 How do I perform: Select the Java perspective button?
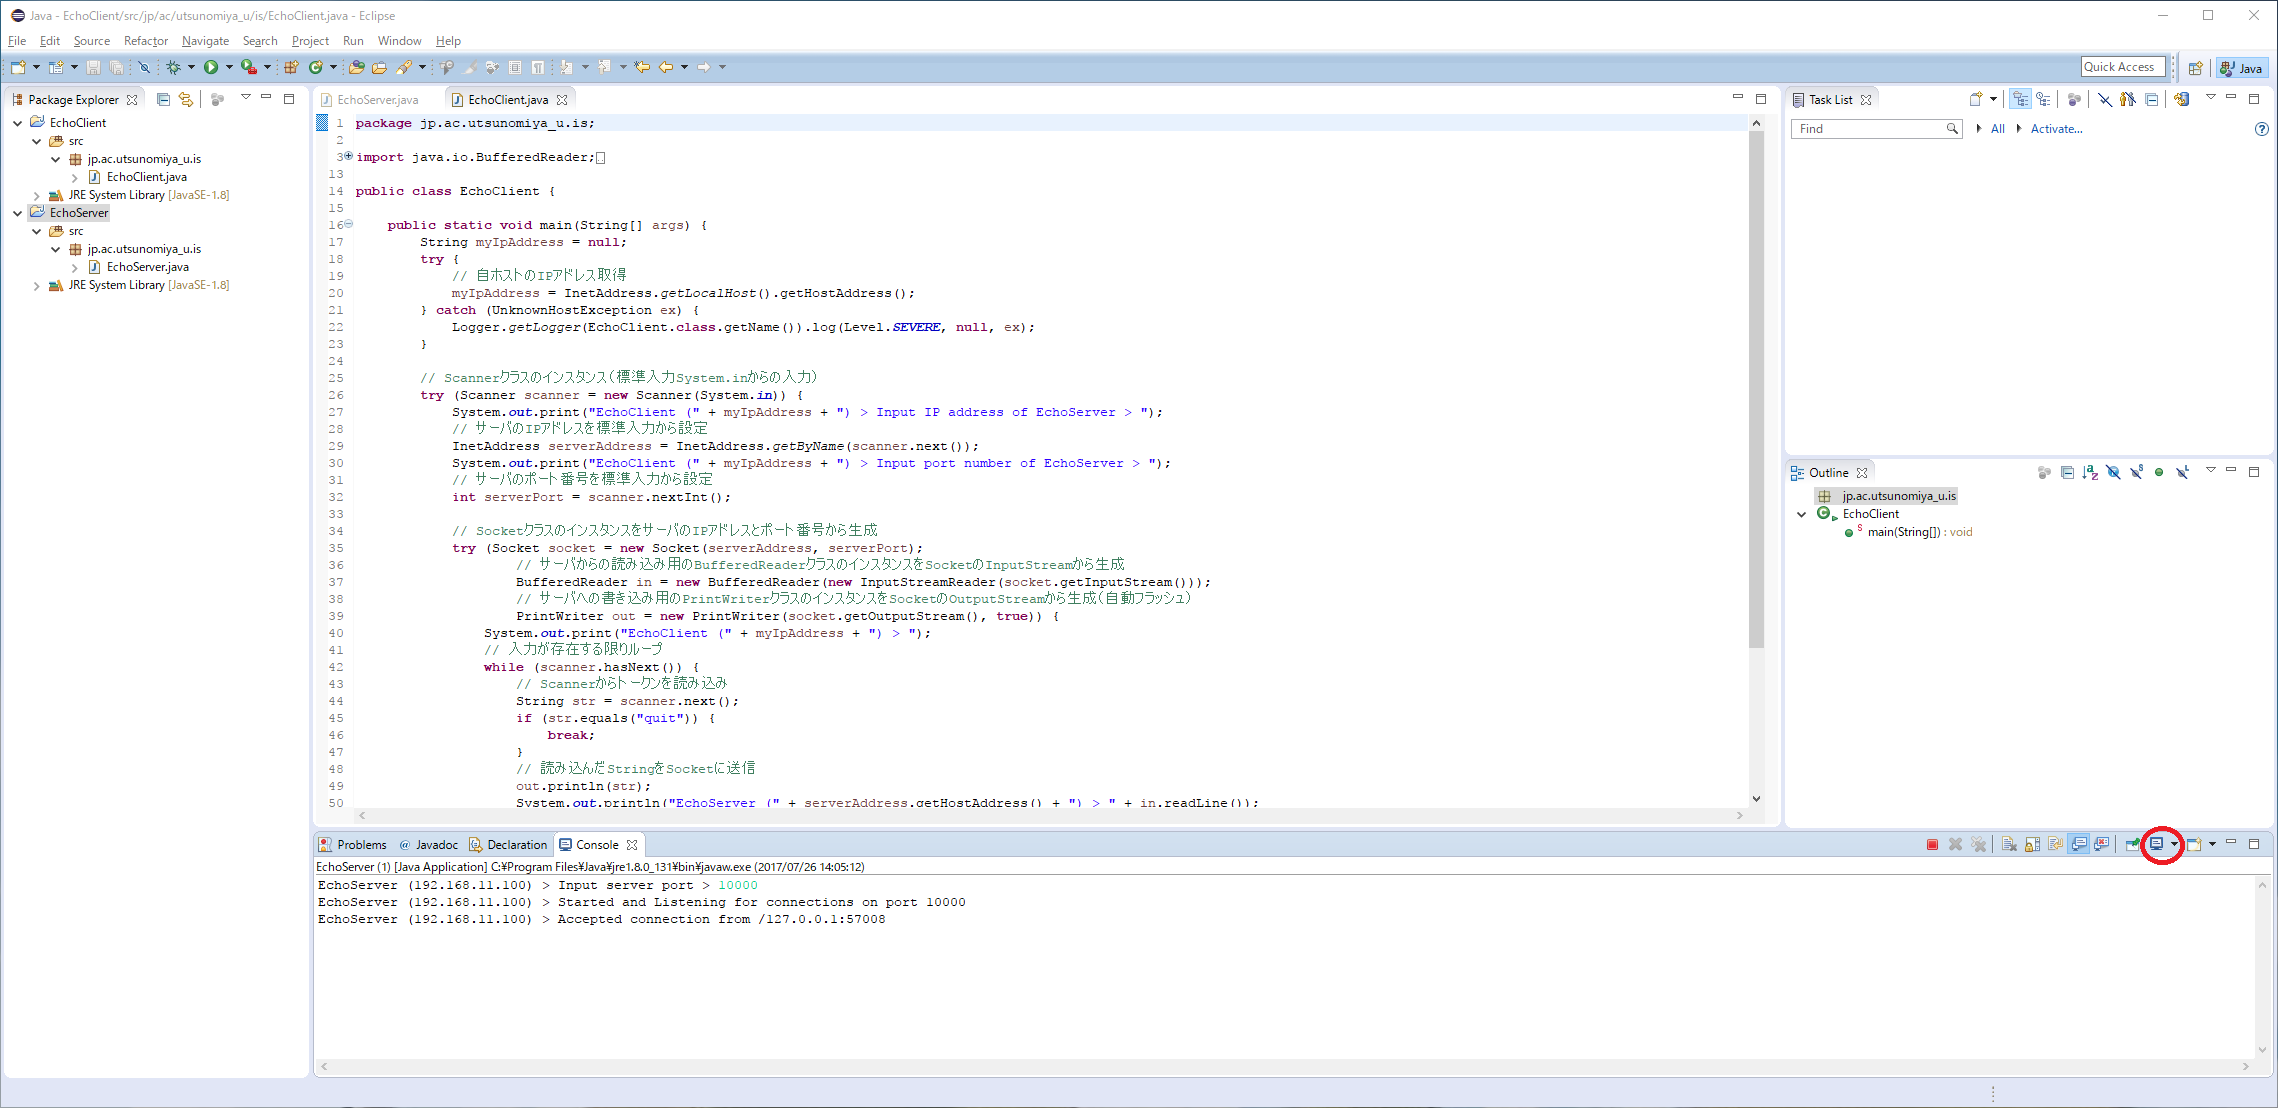(2241, 68)
